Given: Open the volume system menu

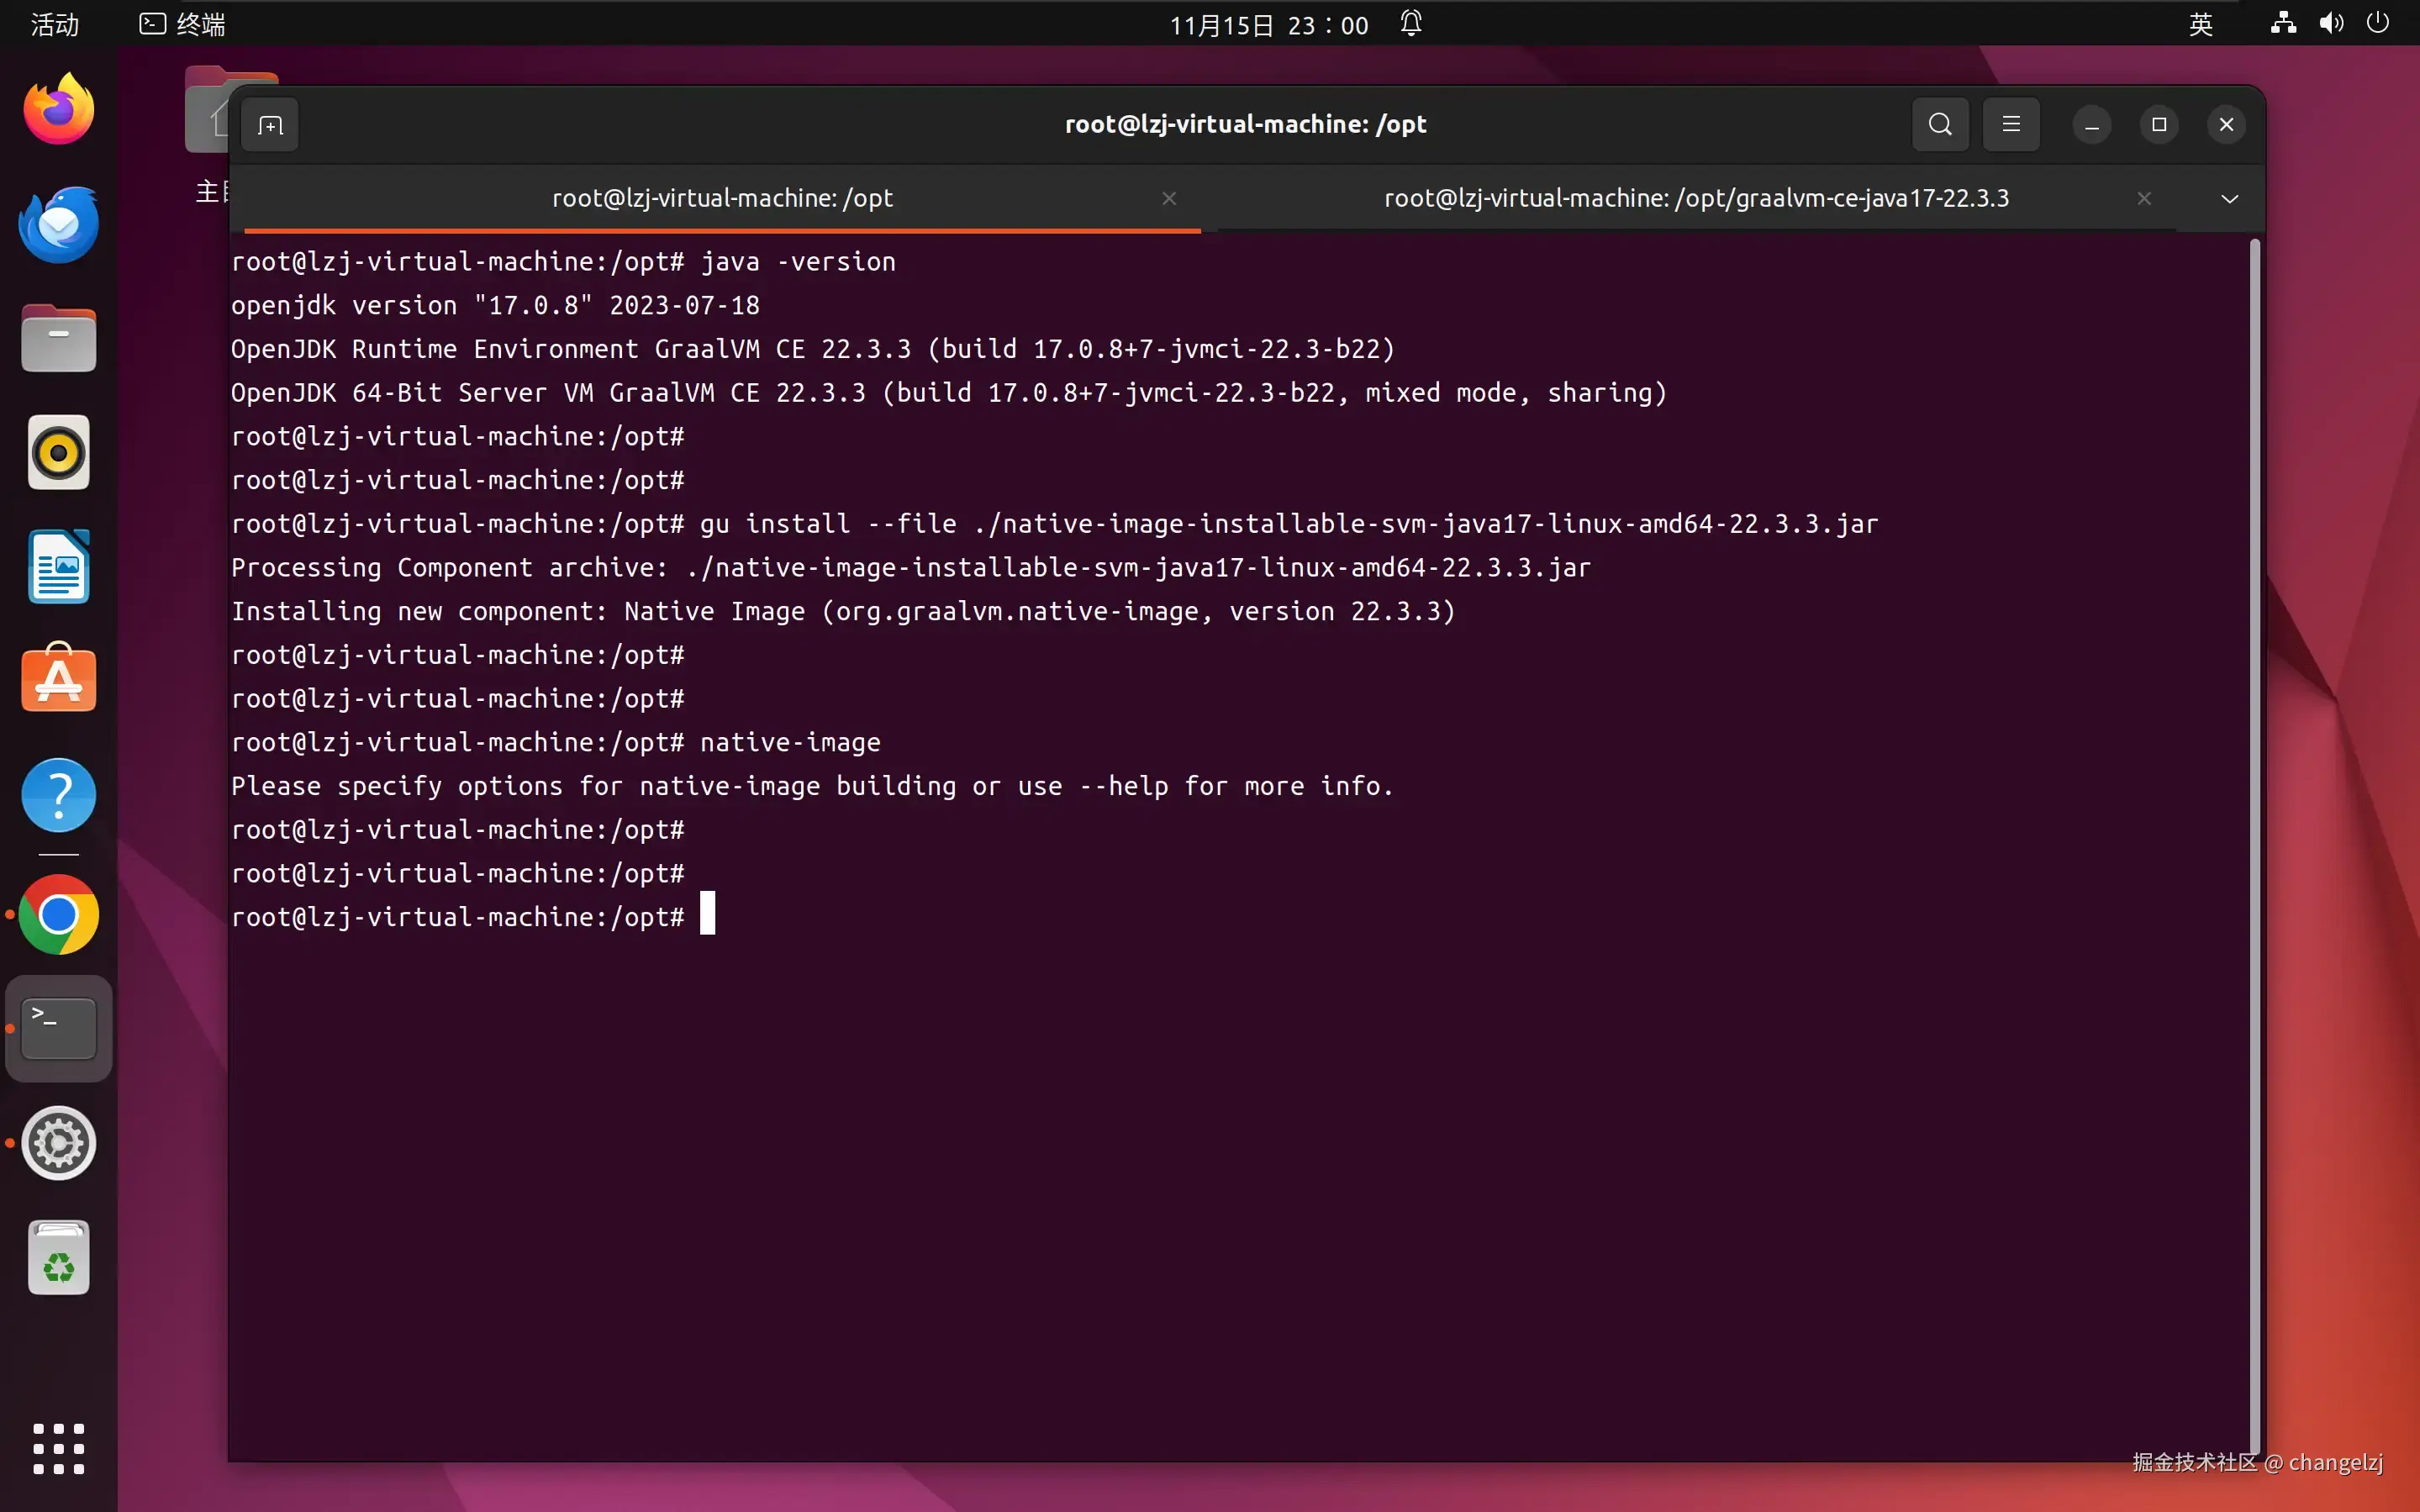Looking at the screenshot, I should 2331,24.
